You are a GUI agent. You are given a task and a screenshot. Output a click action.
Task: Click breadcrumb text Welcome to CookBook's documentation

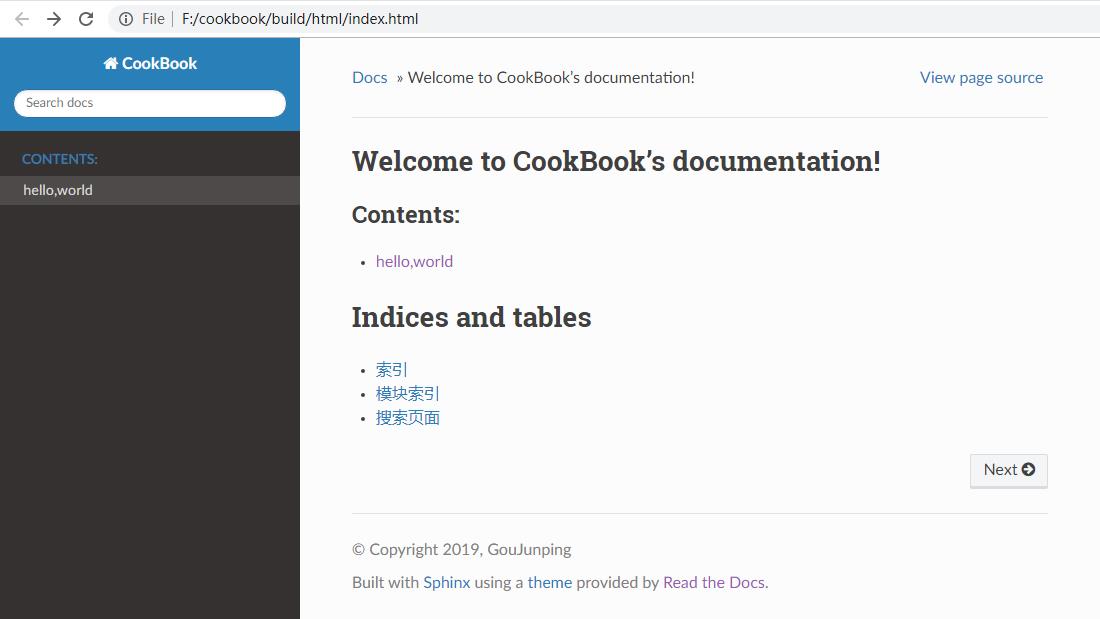pos(551,78)
